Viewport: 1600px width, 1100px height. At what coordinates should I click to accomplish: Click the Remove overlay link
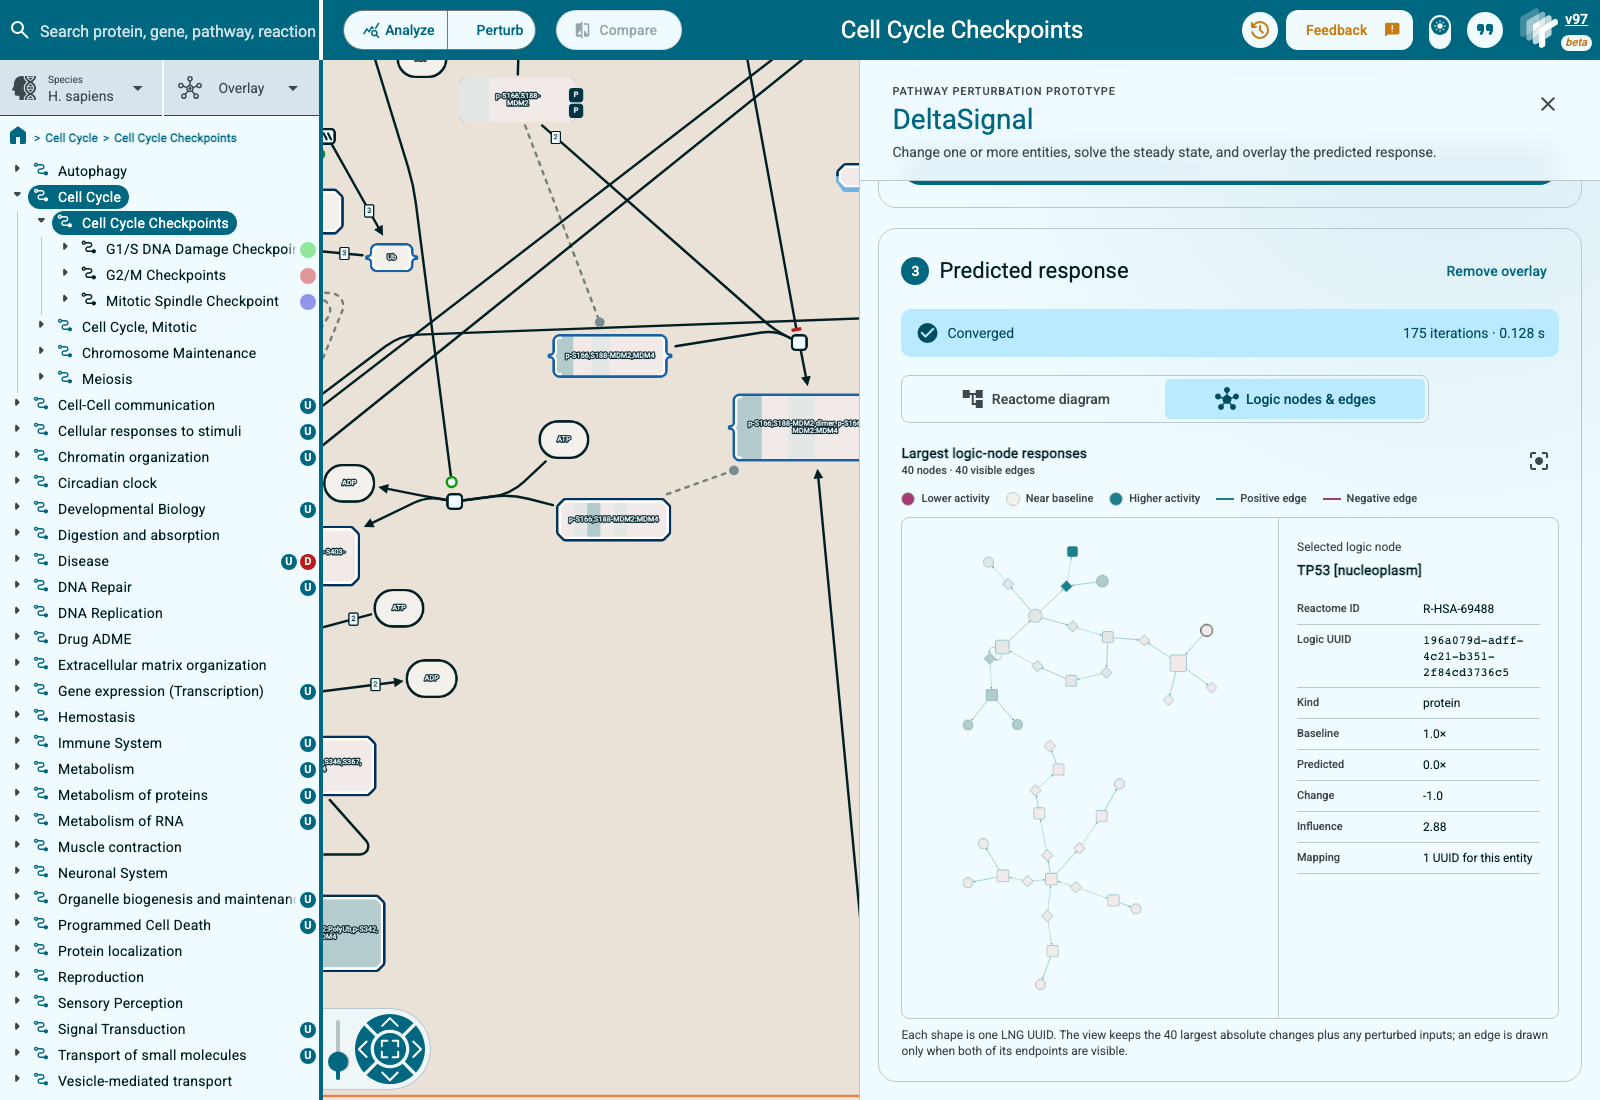[x=1496, y=271]
